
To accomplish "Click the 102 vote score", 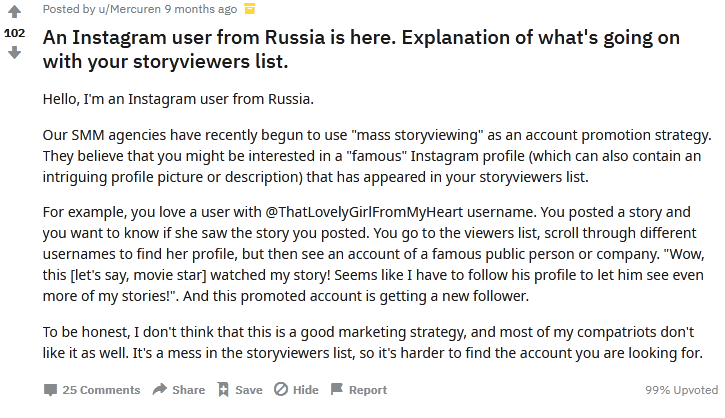I will pyautogui.click(x=14, y=33).
